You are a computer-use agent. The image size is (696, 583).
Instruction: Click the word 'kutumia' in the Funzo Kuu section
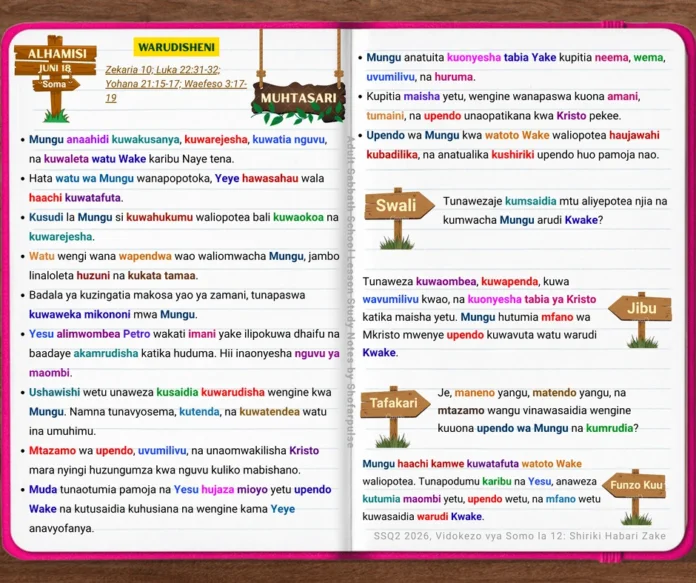pyautogui.click(x=381, y=499)
